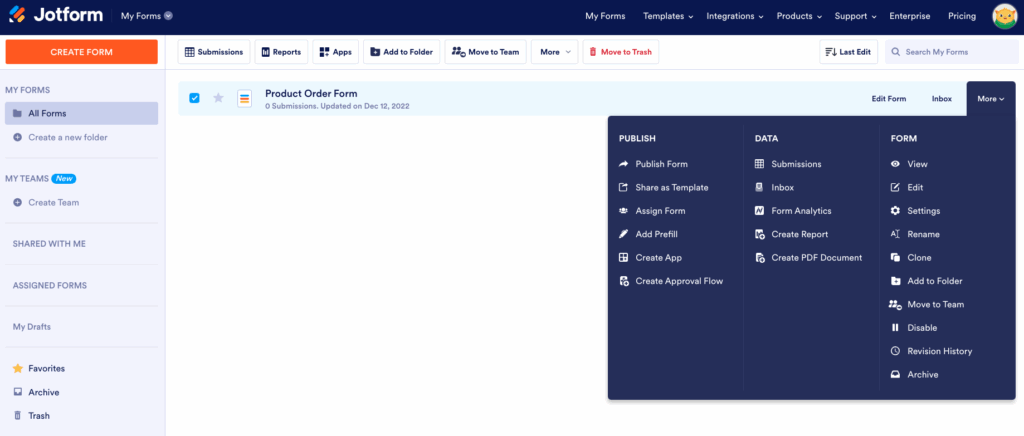Choose Move to Team in Form menu
The image size is (1024, 436).
click(x=935, y=304)
